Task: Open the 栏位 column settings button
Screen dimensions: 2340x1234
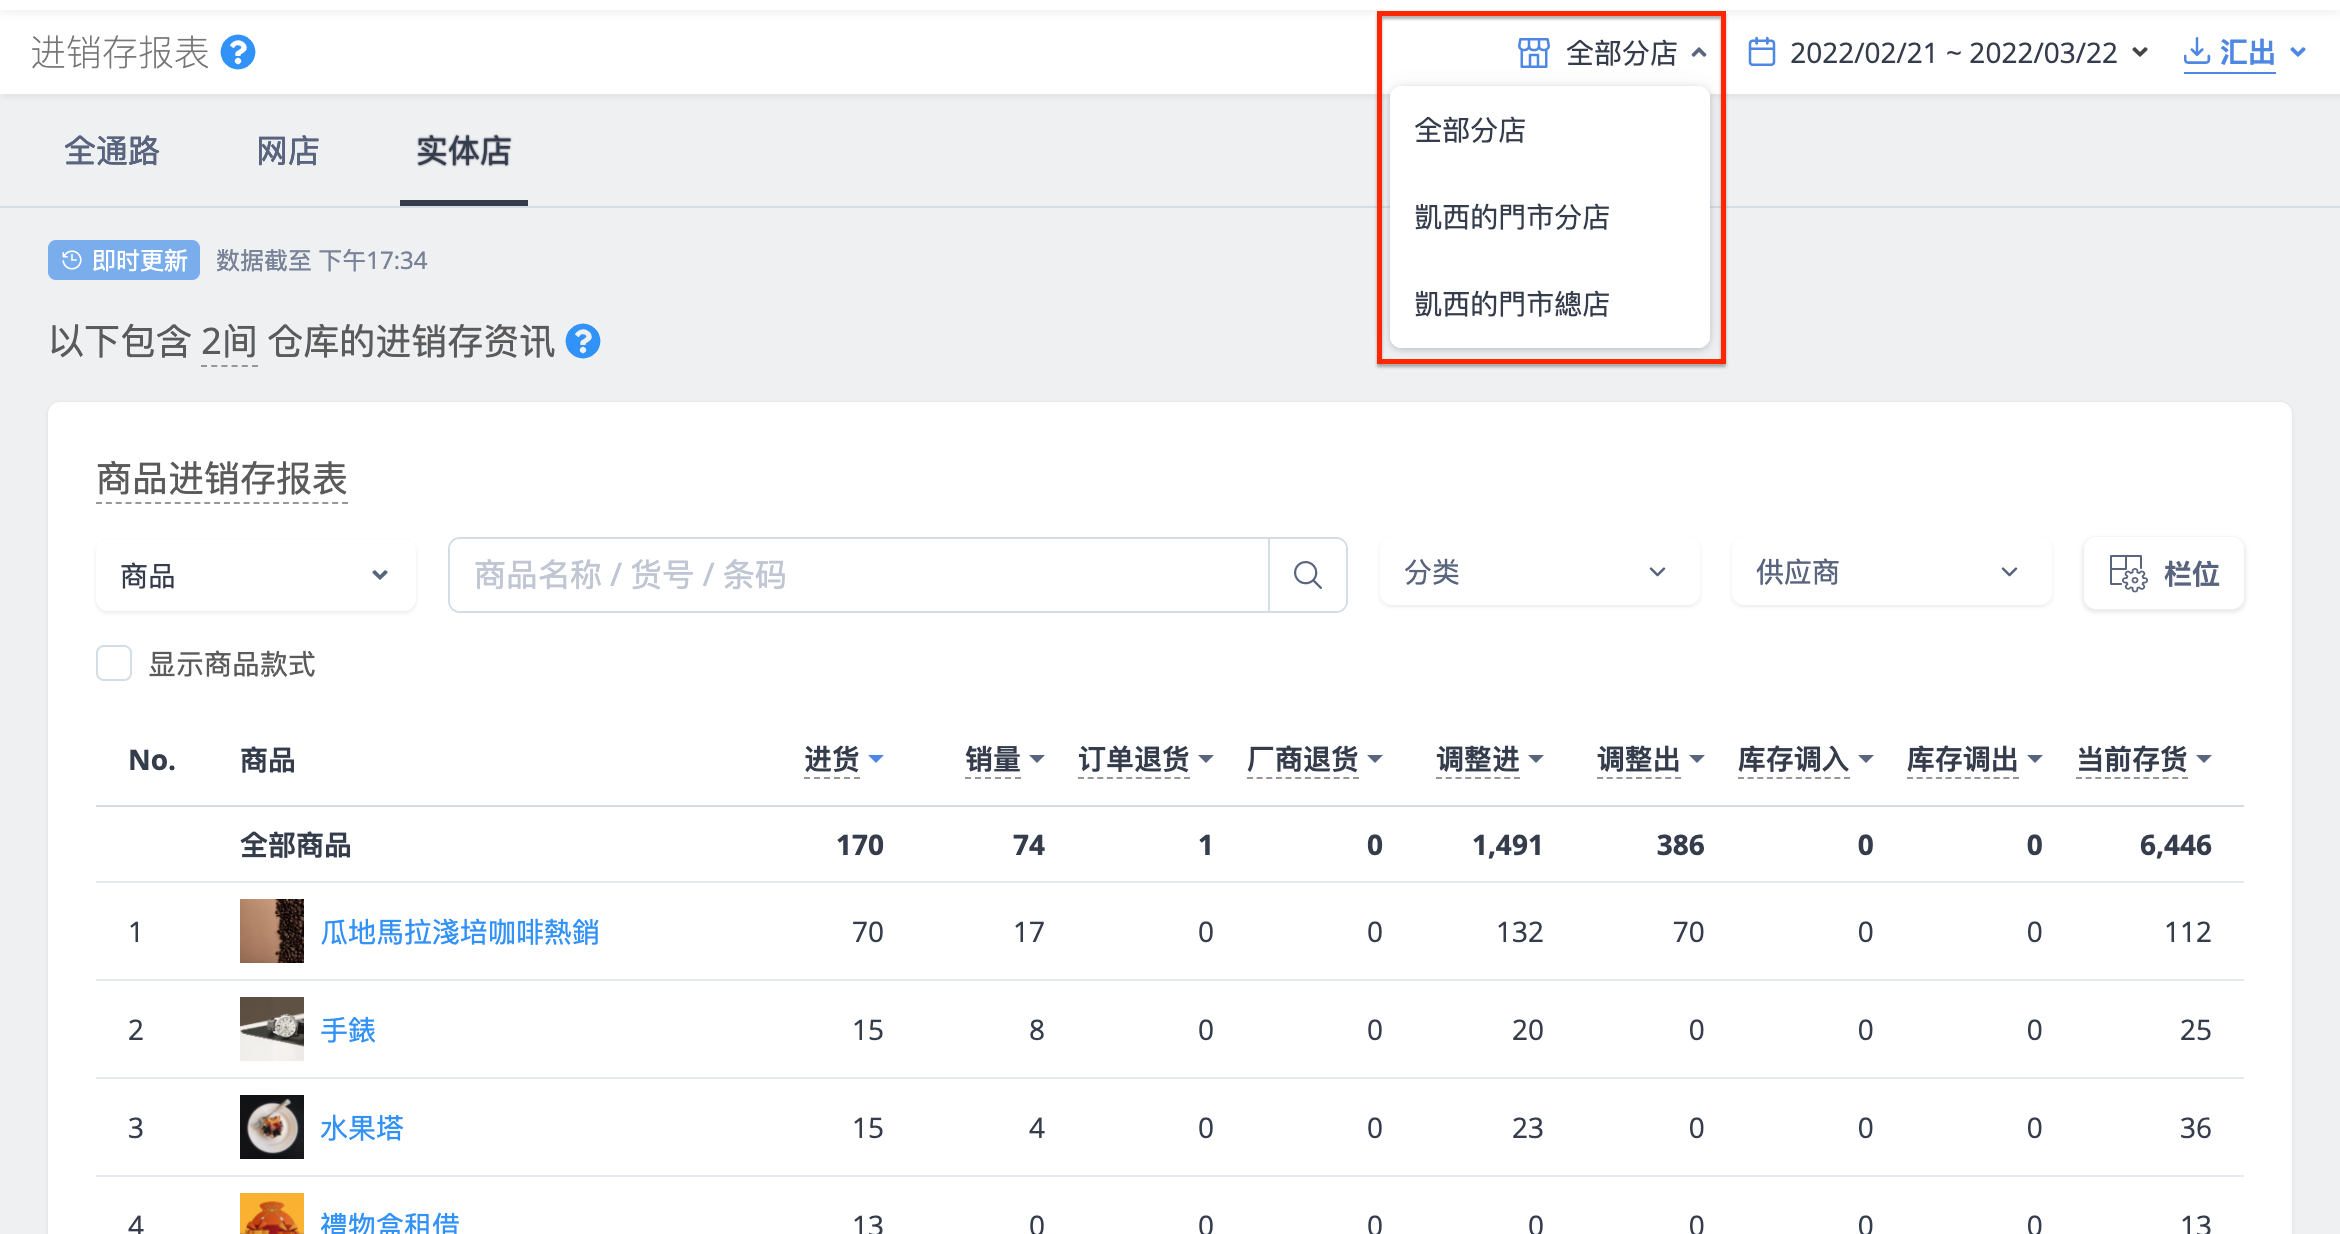Action: [2164, 574]
